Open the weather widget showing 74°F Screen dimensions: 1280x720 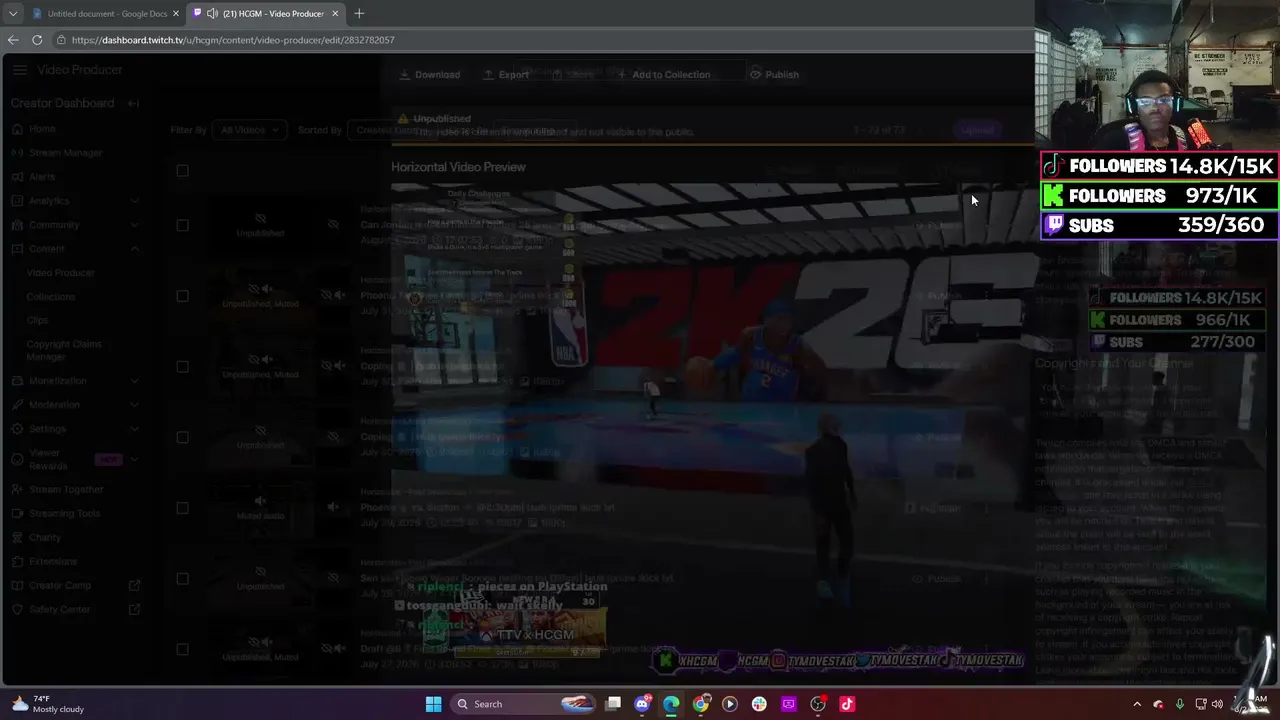[x=48, y=704]
